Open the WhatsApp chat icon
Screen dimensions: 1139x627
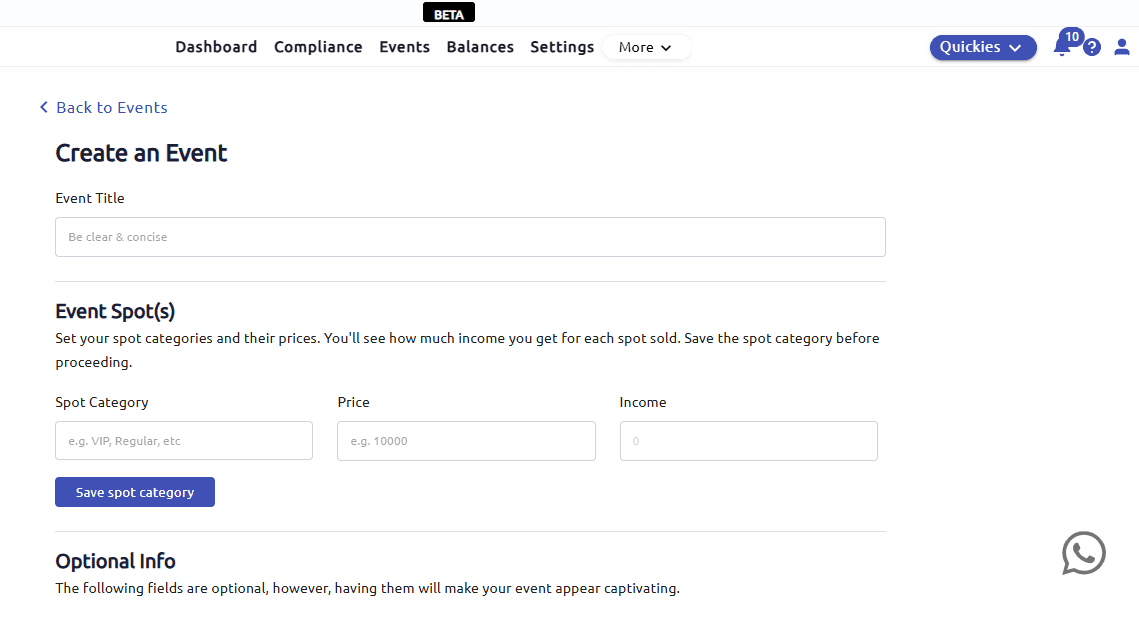1083,553
